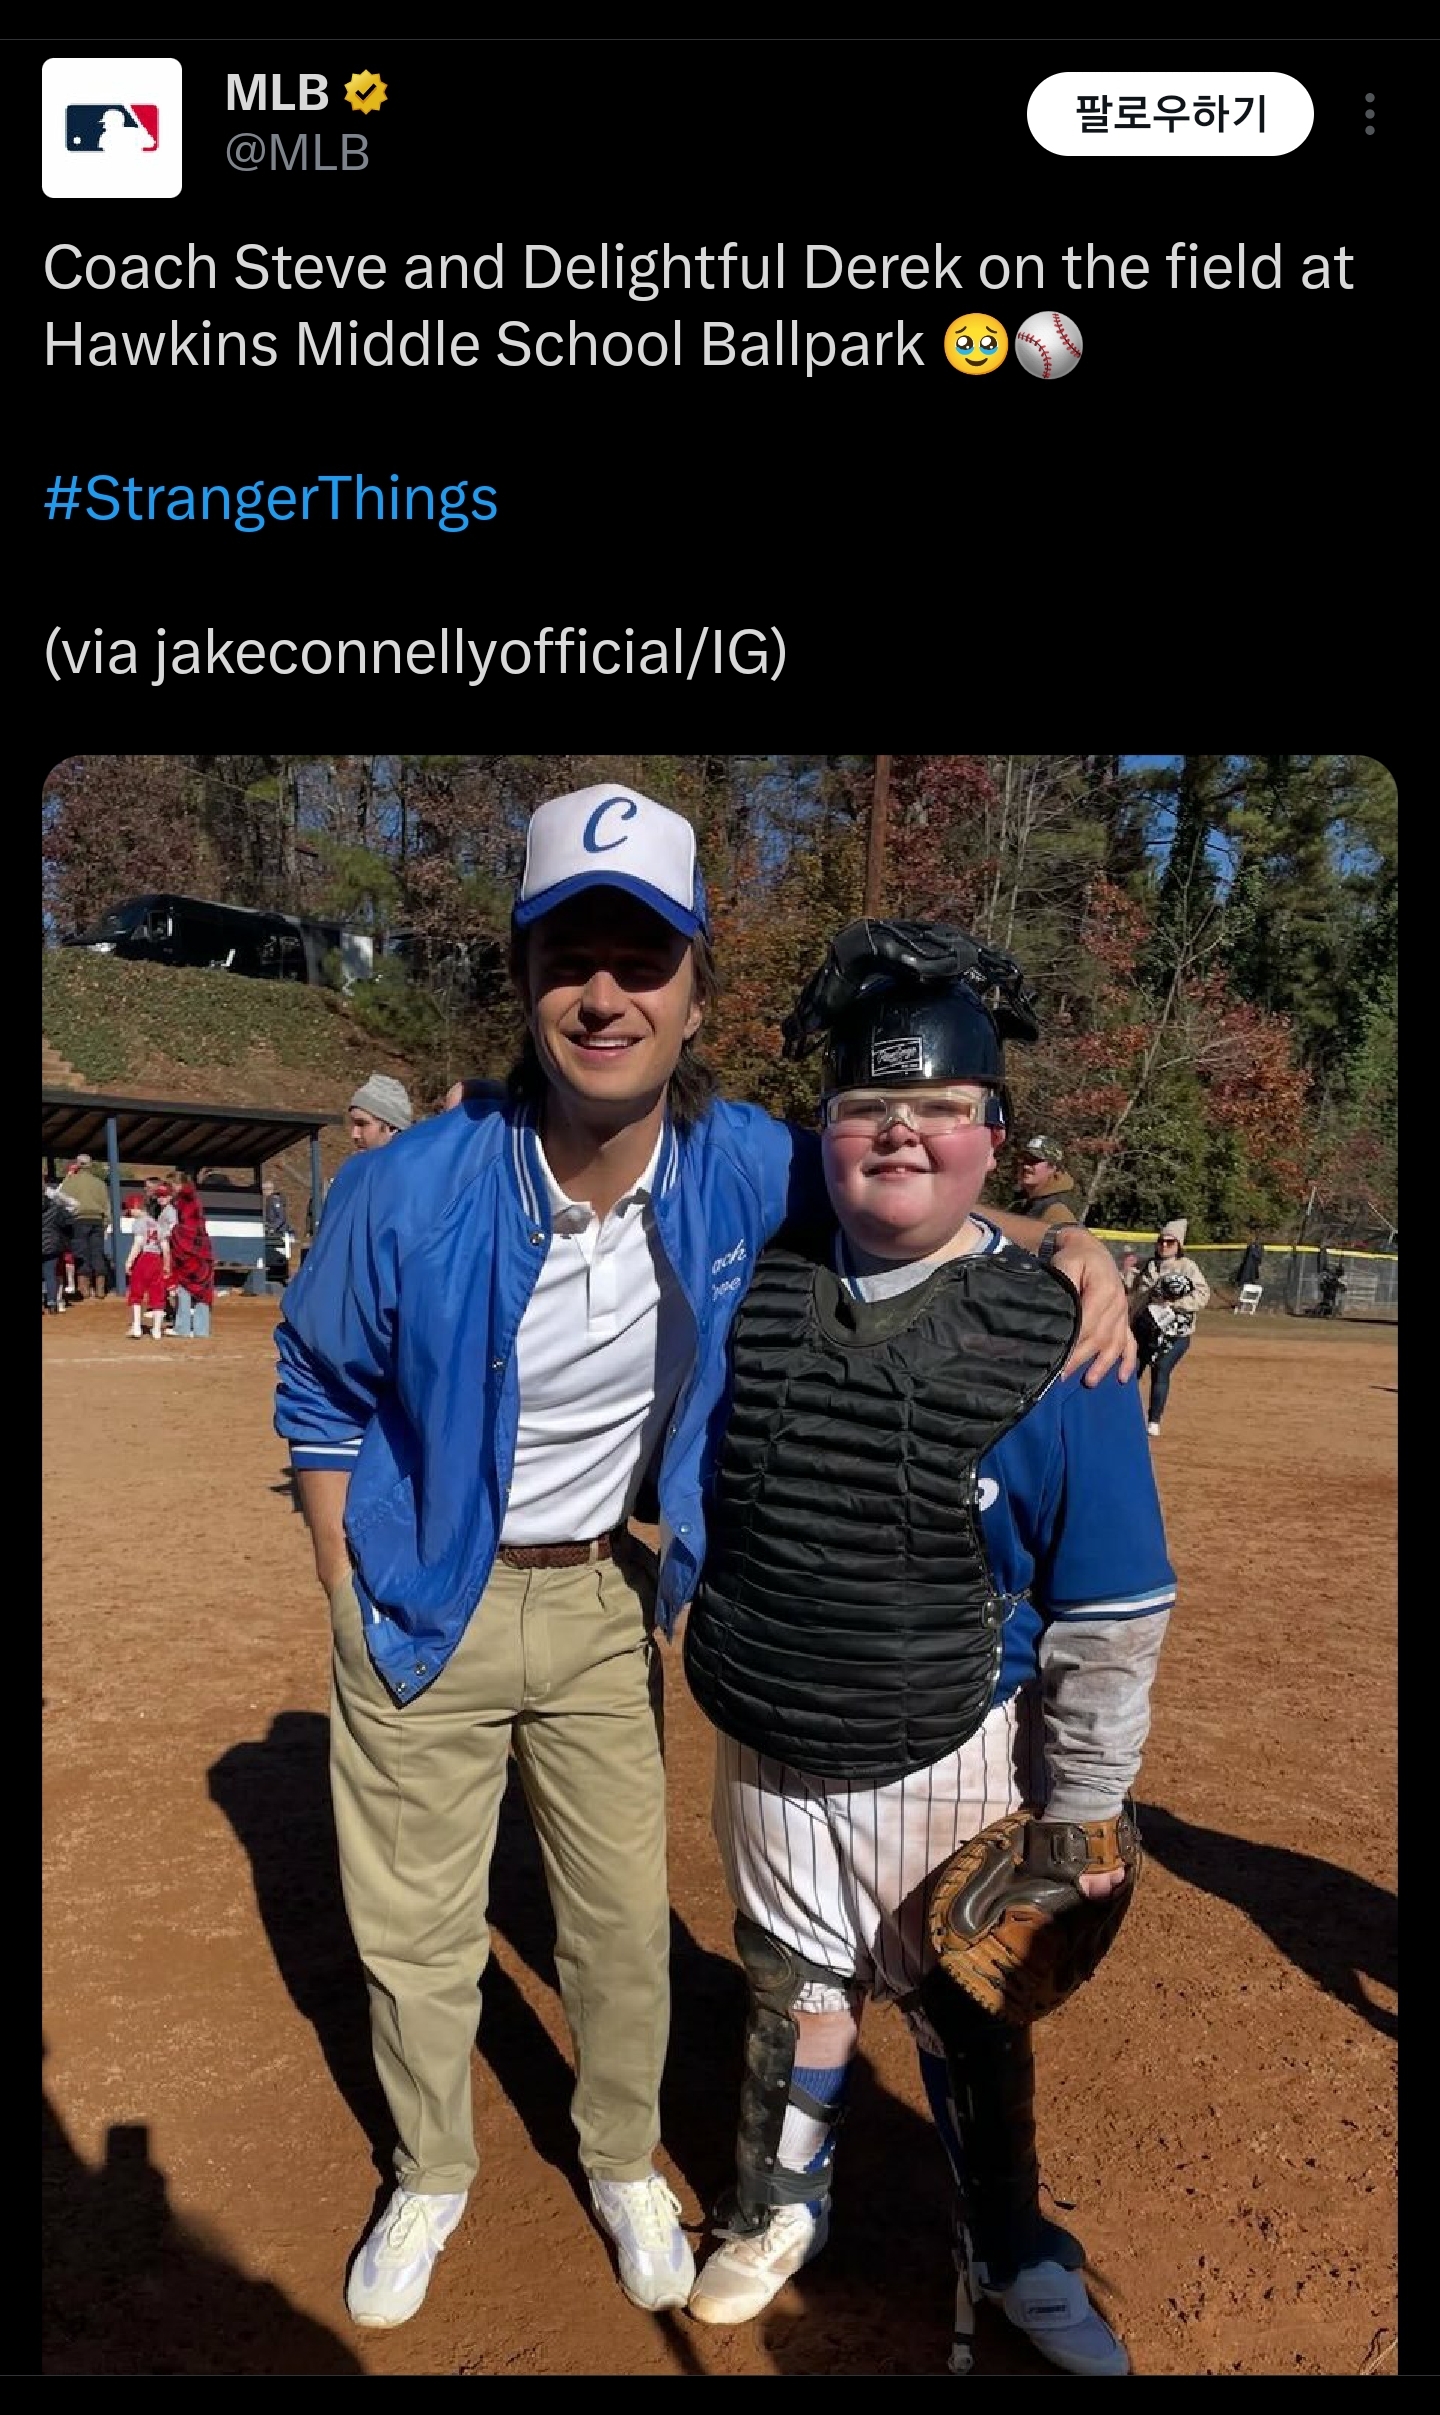Click the teary-eyed smiling emoji
The width and height of the screenshot is (1440, 2415).
975,345
